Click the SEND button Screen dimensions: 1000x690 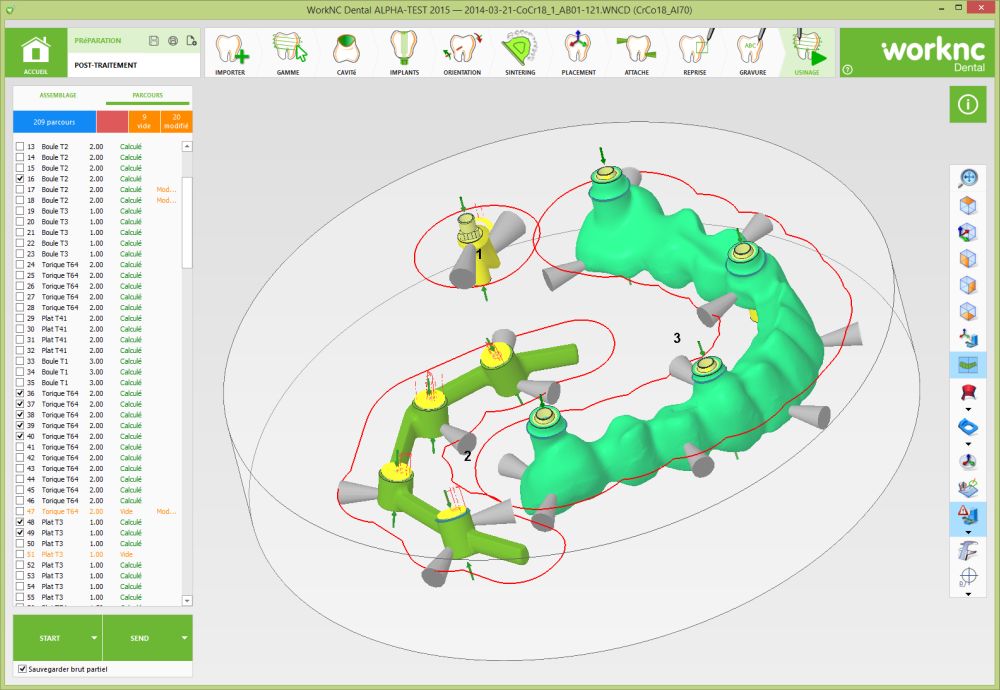pyautogui.click(x=140, y=638)
